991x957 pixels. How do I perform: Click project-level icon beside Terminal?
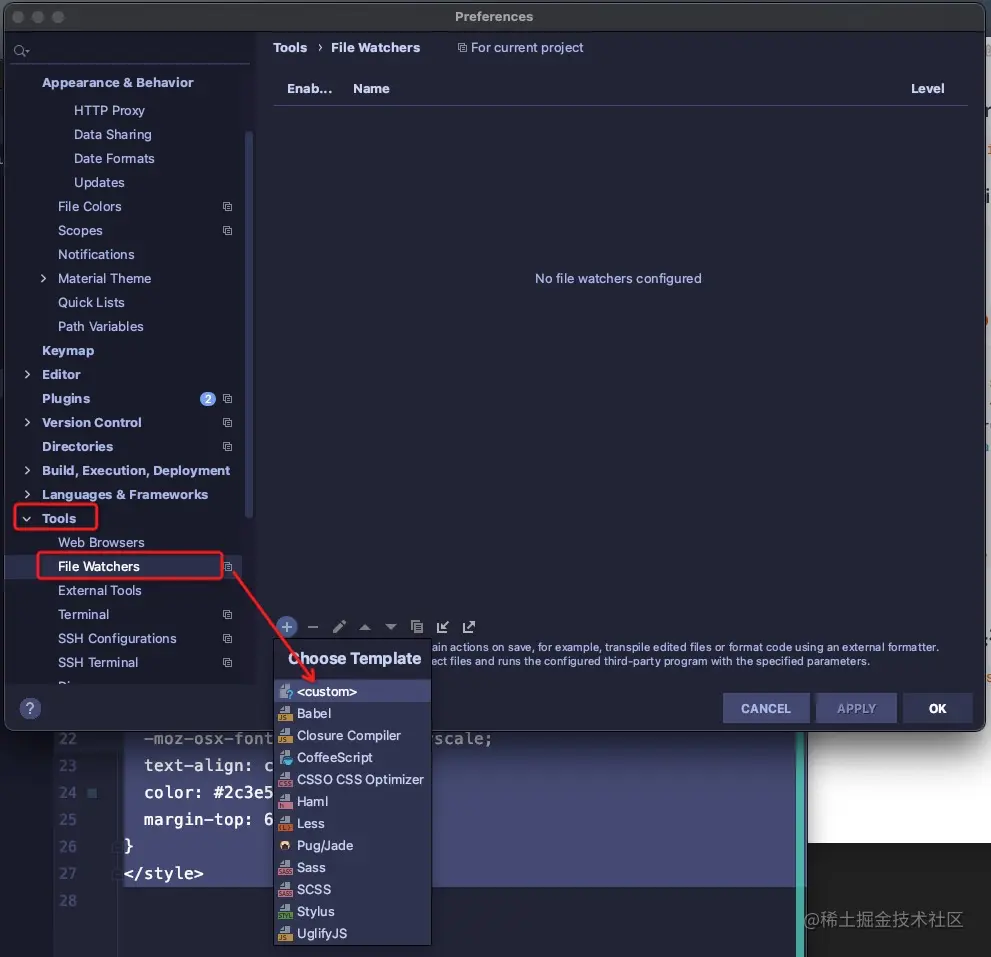pyautogui.click(x=228, y=614)
